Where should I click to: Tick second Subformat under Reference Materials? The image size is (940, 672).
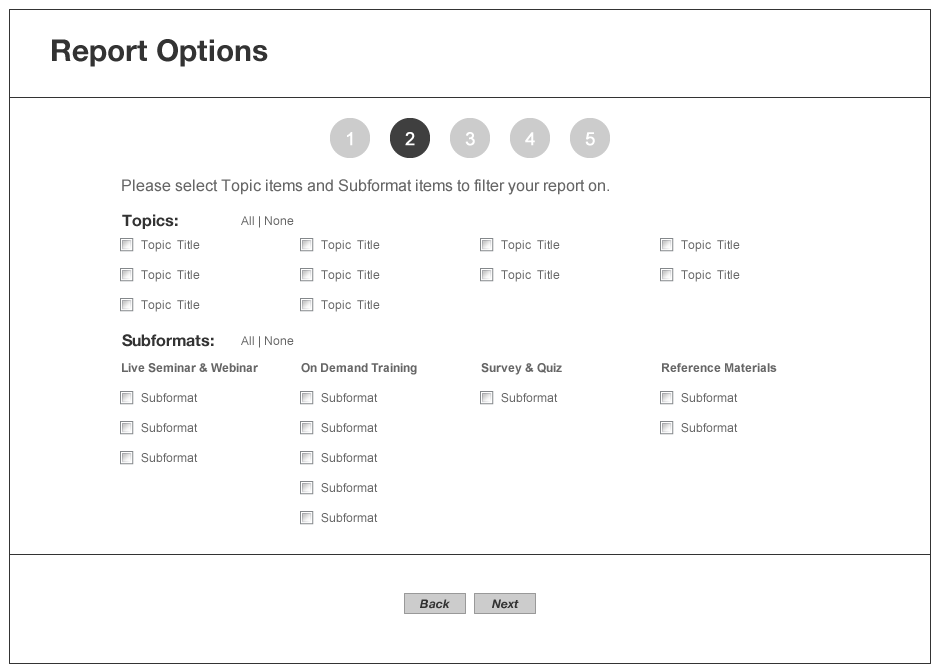click(667, 428)
